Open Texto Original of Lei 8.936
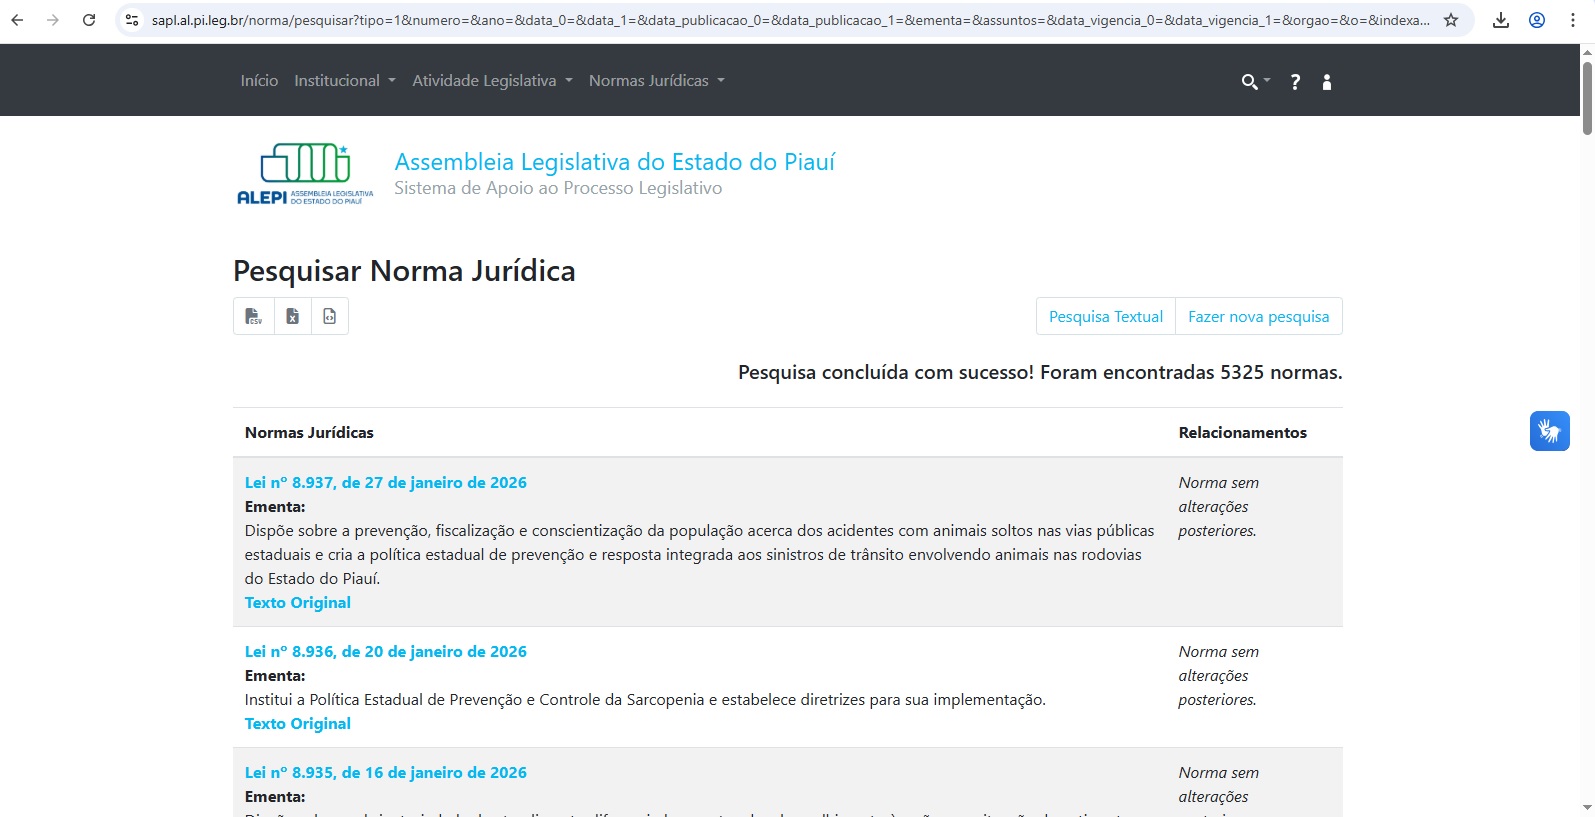 coord(298,724)
